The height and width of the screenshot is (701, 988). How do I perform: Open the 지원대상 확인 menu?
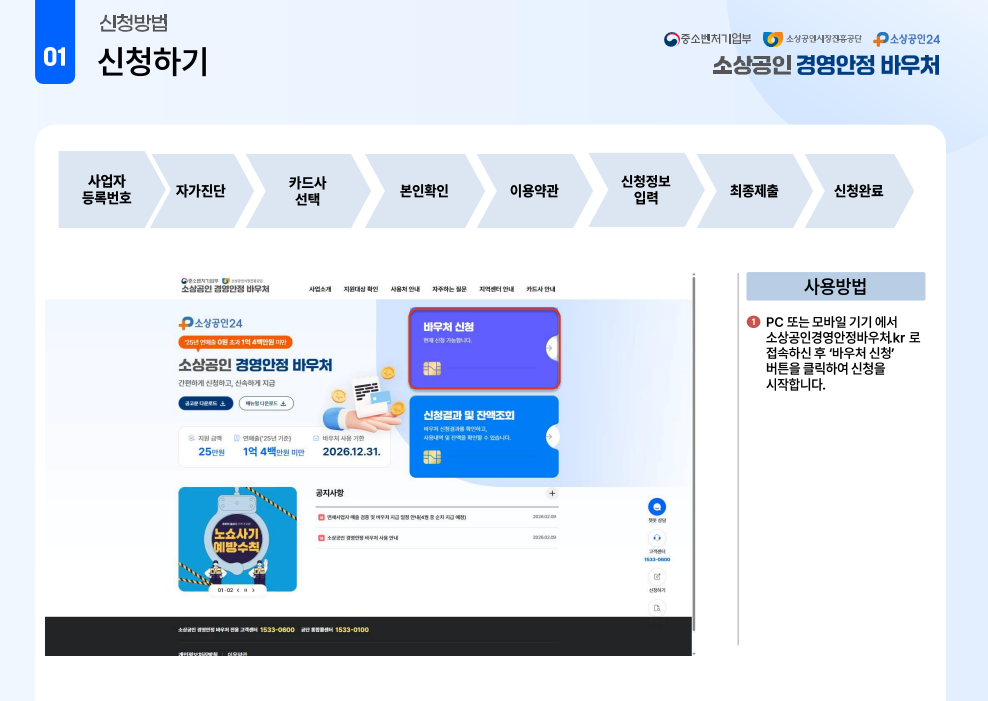360,289
